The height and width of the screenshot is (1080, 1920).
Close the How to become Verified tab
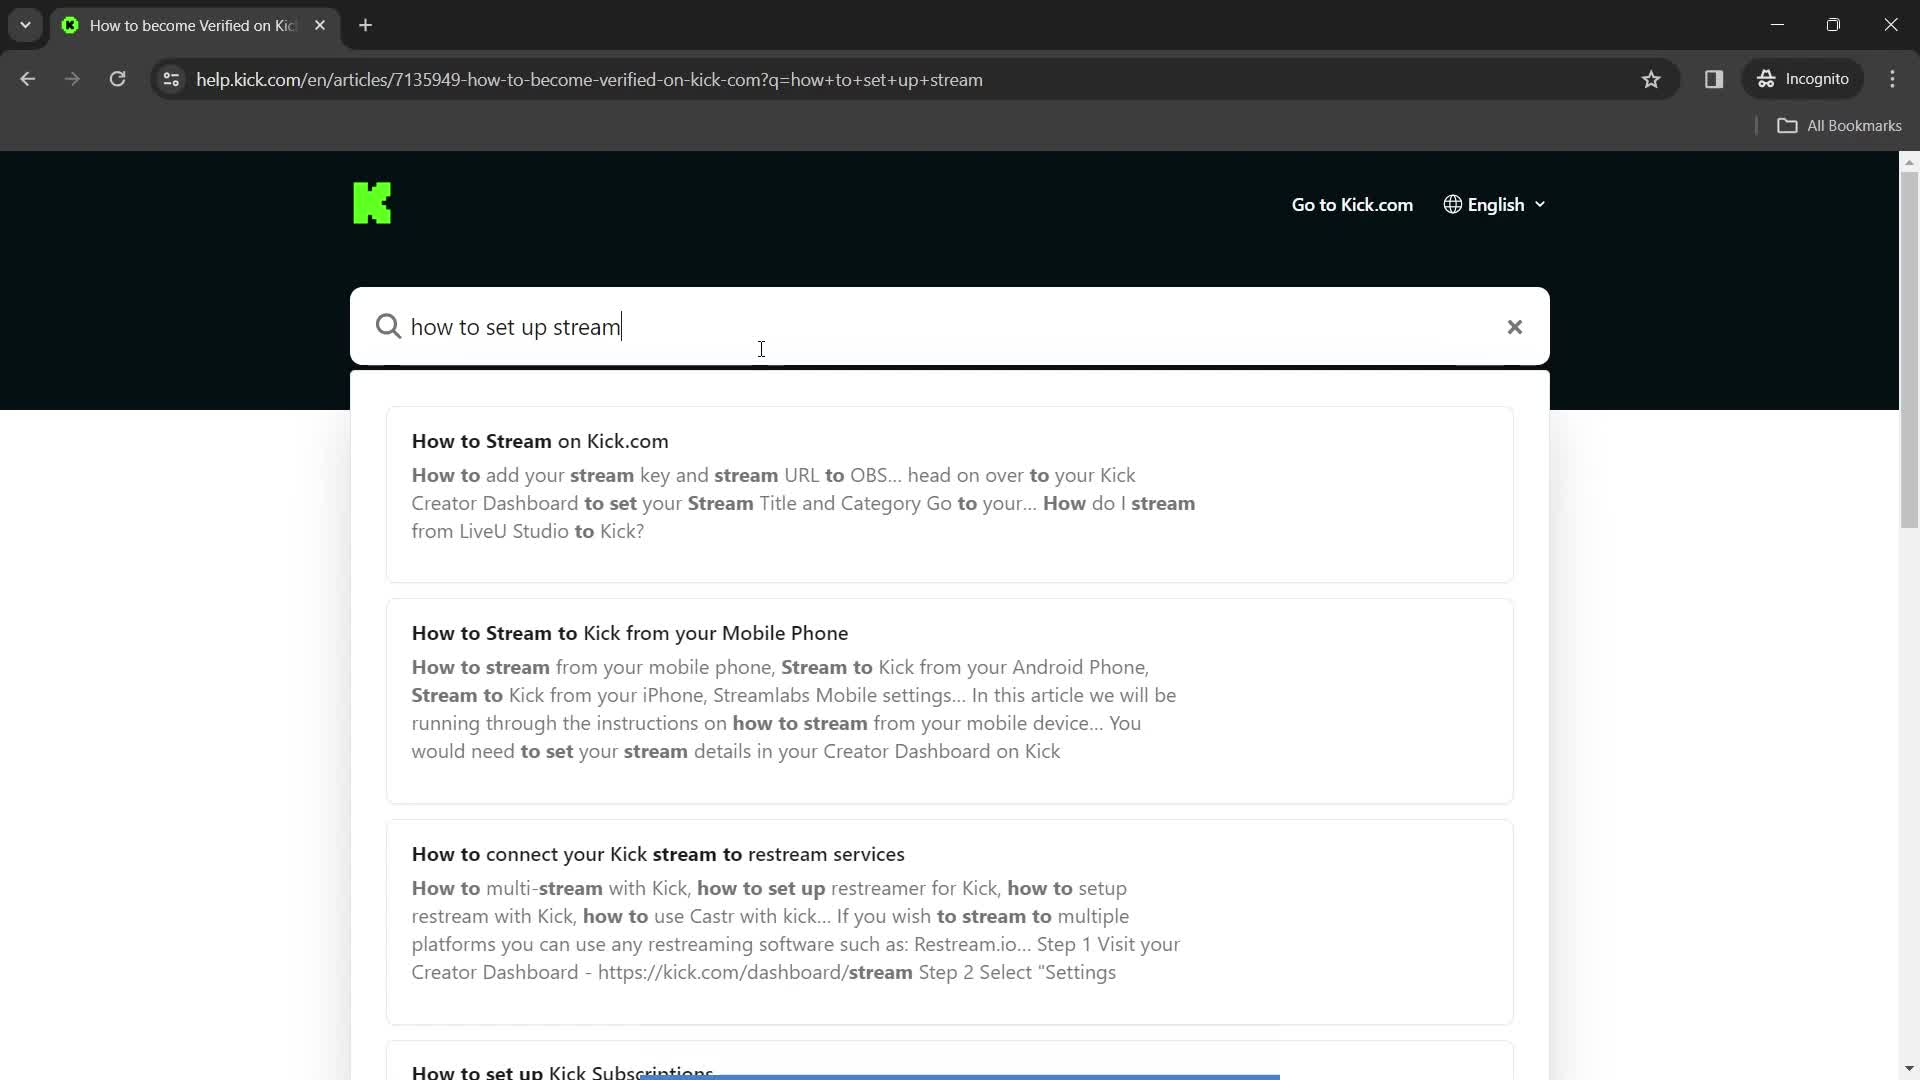(320, 25)
